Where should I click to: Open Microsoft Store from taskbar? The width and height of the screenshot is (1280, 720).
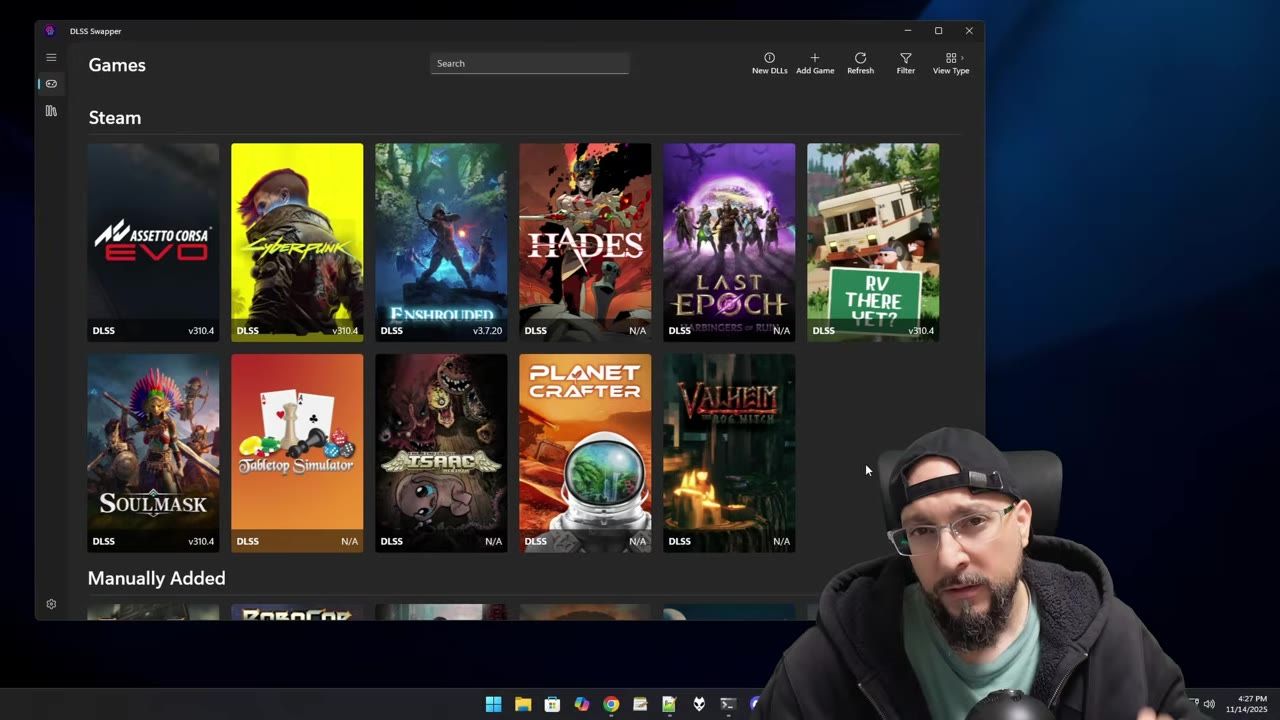[x=552, y=704]
